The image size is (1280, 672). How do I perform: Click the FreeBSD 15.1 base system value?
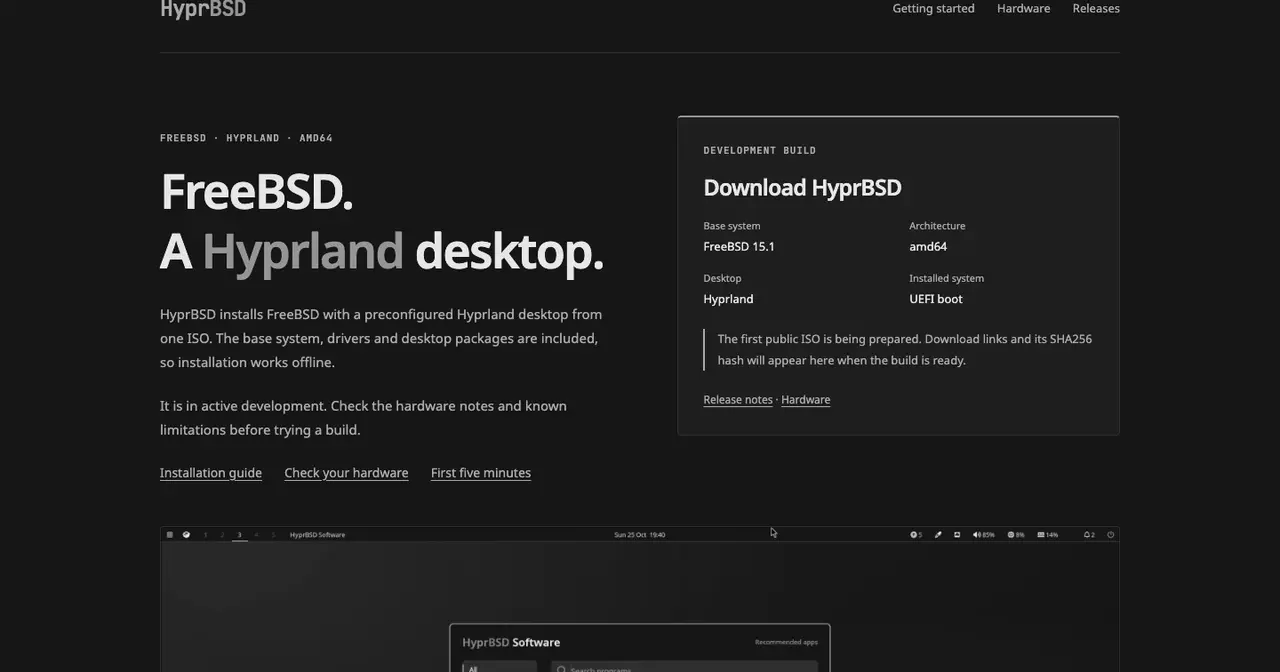pyautogui.click(x=739, y=246)
